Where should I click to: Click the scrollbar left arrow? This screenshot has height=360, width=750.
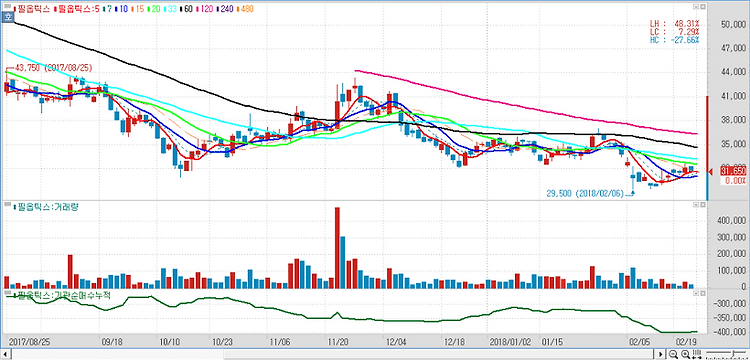[x=6, y=355]
